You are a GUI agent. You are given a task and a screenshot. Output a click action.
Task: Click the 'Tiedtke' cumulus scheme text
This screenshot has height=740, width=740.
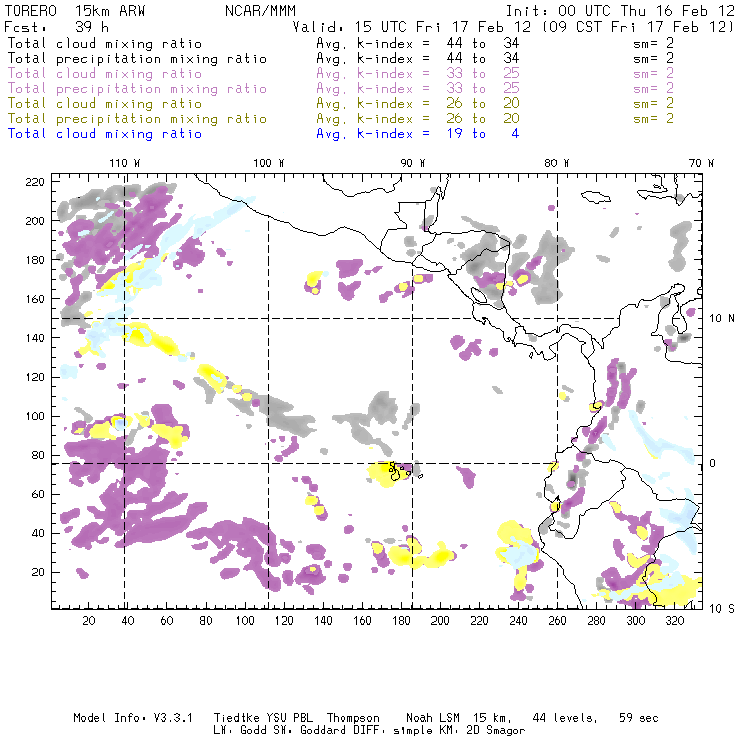pos(236,718)
